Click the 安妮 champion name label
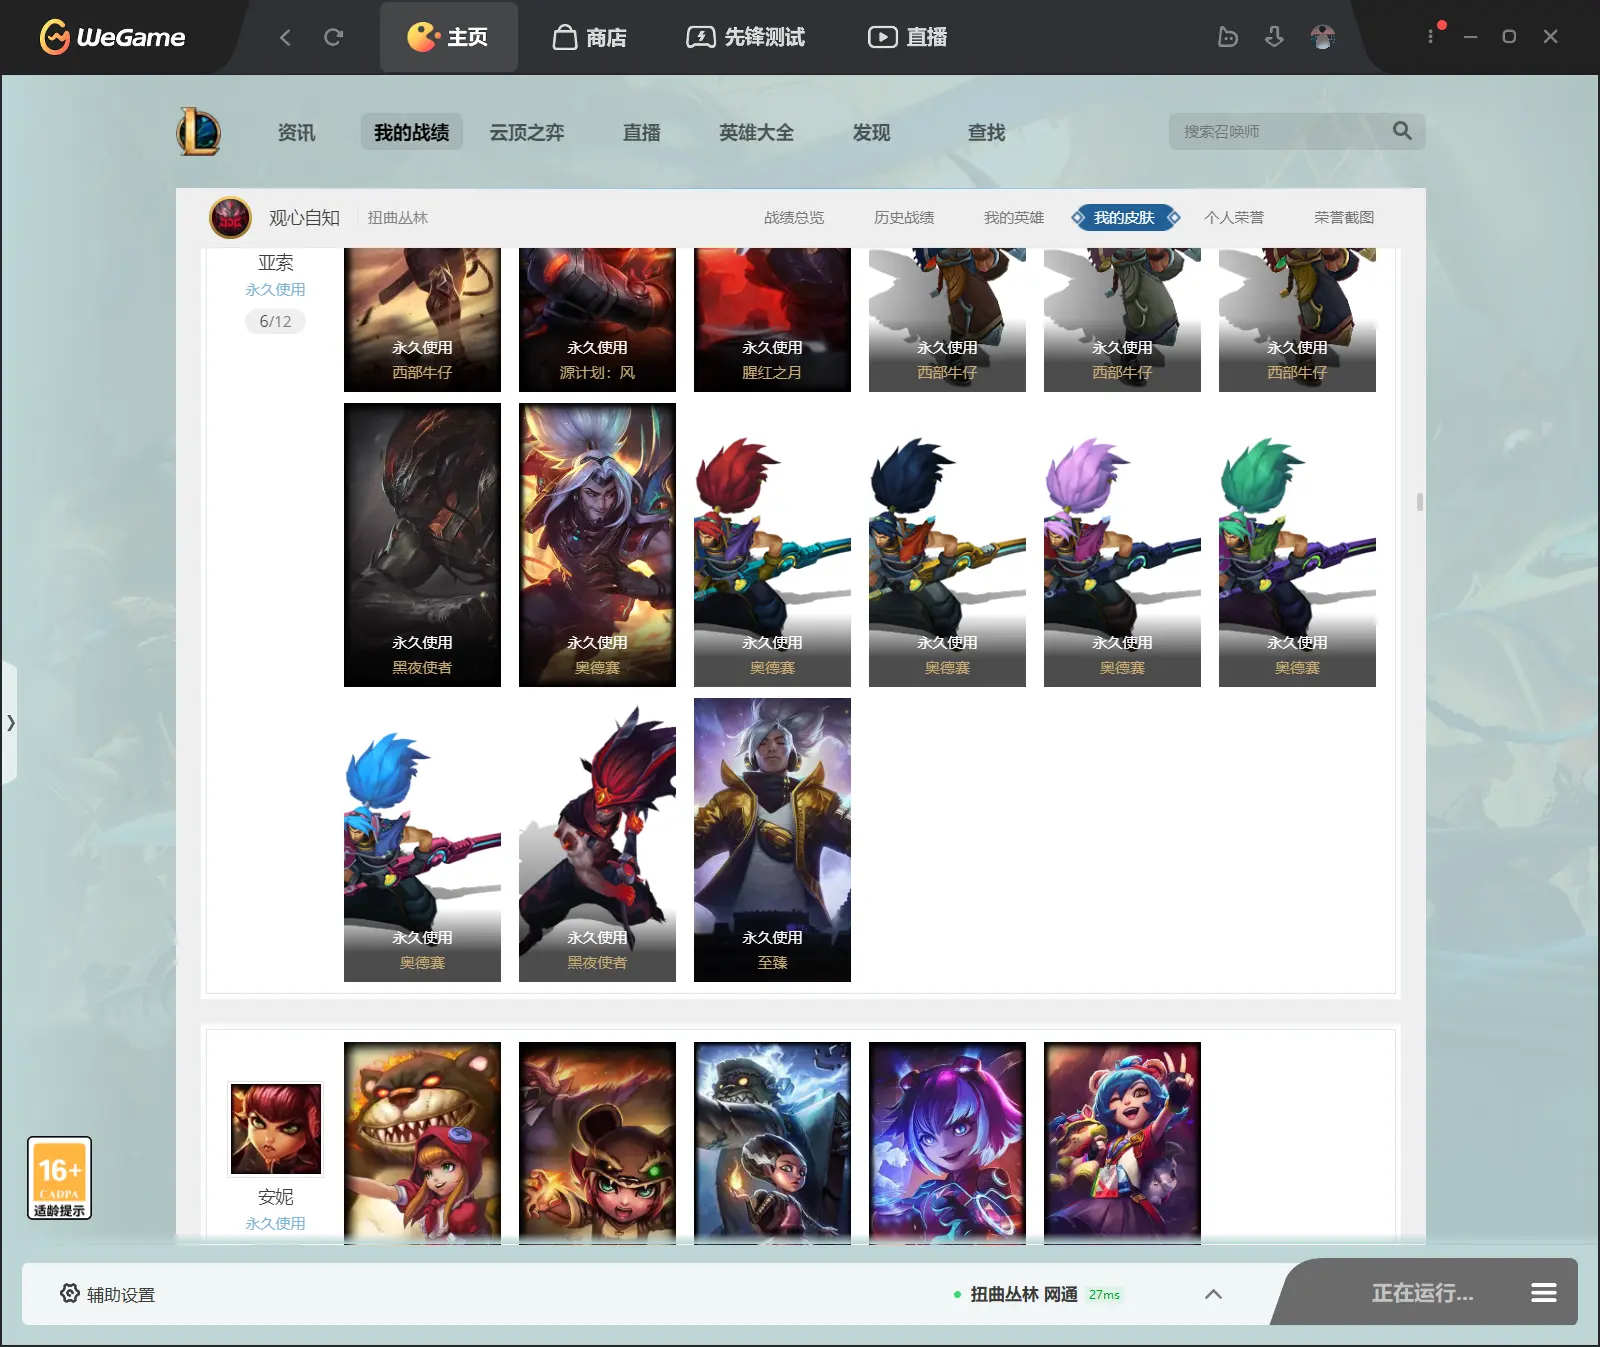 (275, 1196)
